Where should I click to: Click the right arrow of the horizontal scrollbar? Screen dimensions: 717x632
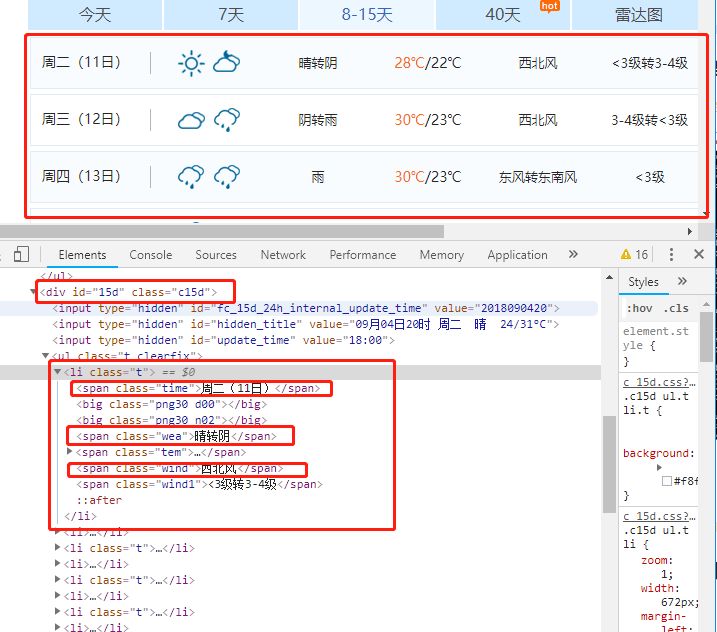click(690, 231)
